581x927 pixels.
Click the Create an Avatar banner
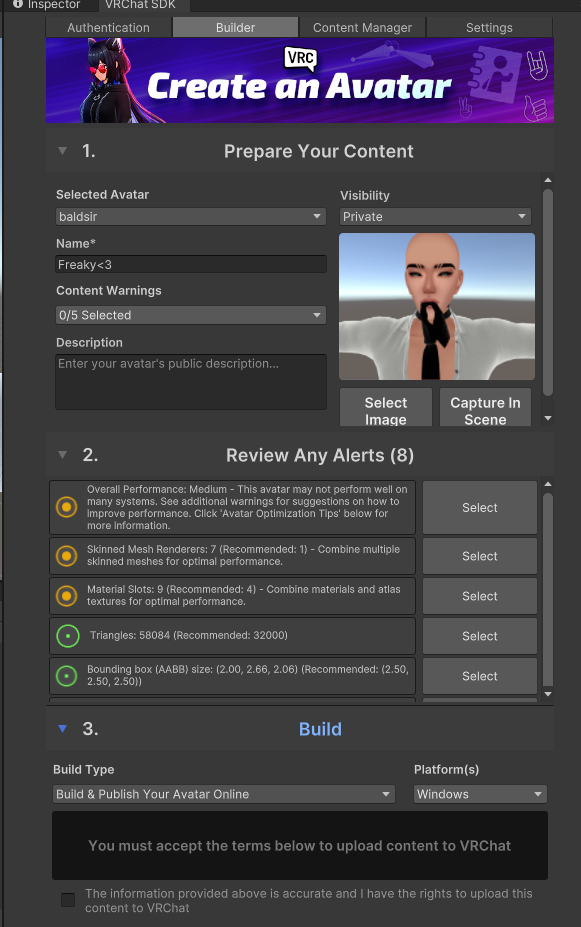(300, 80)
